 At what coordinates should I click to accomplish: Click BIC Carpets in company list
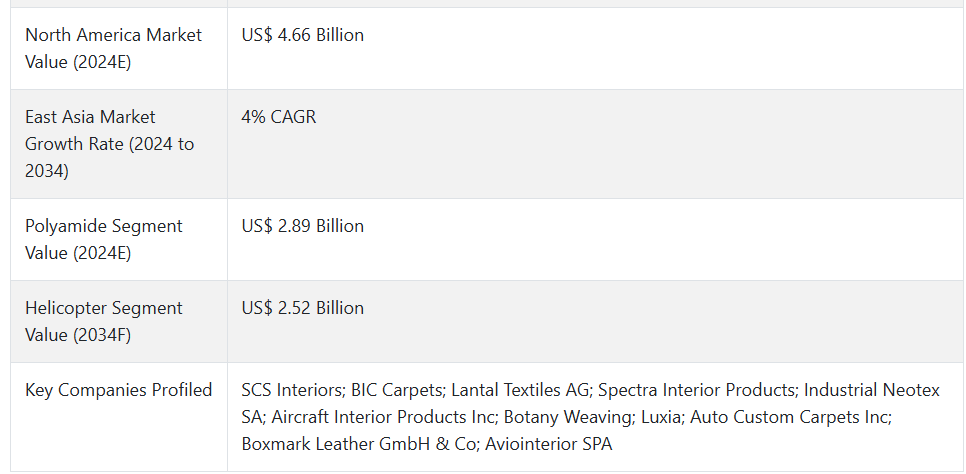coord(397,390)
